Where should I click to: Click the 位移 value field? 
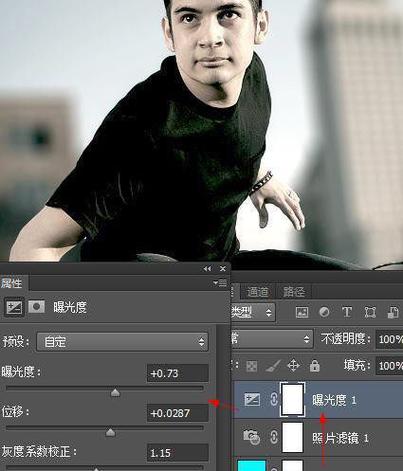(x=178, y=413)
